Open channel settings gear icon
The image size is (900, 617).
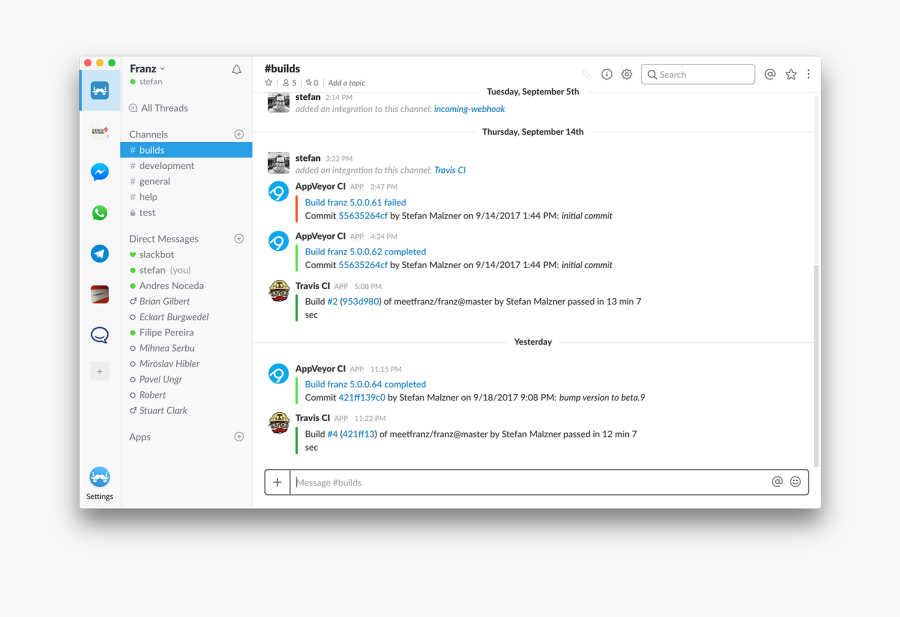click(x=627, y=74)
